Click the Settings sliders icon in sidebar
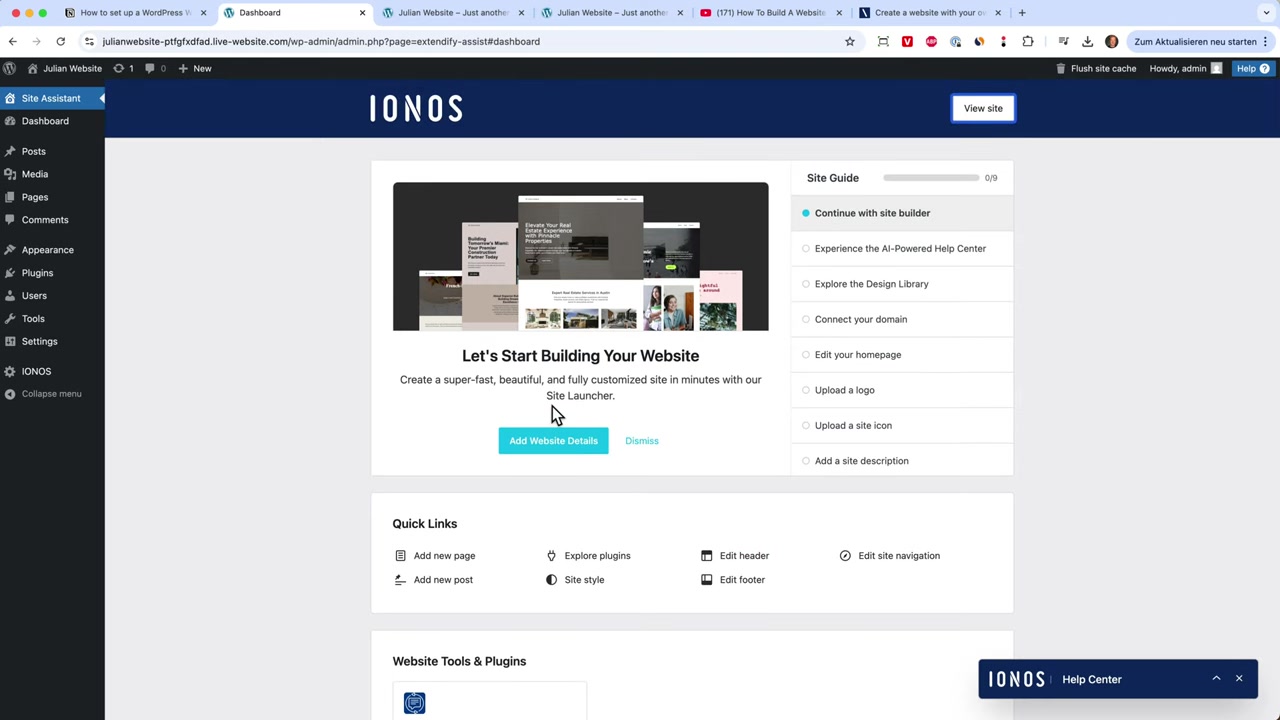Image resolution: width=1280 pixels, height=720 pixels. (10, 342)
